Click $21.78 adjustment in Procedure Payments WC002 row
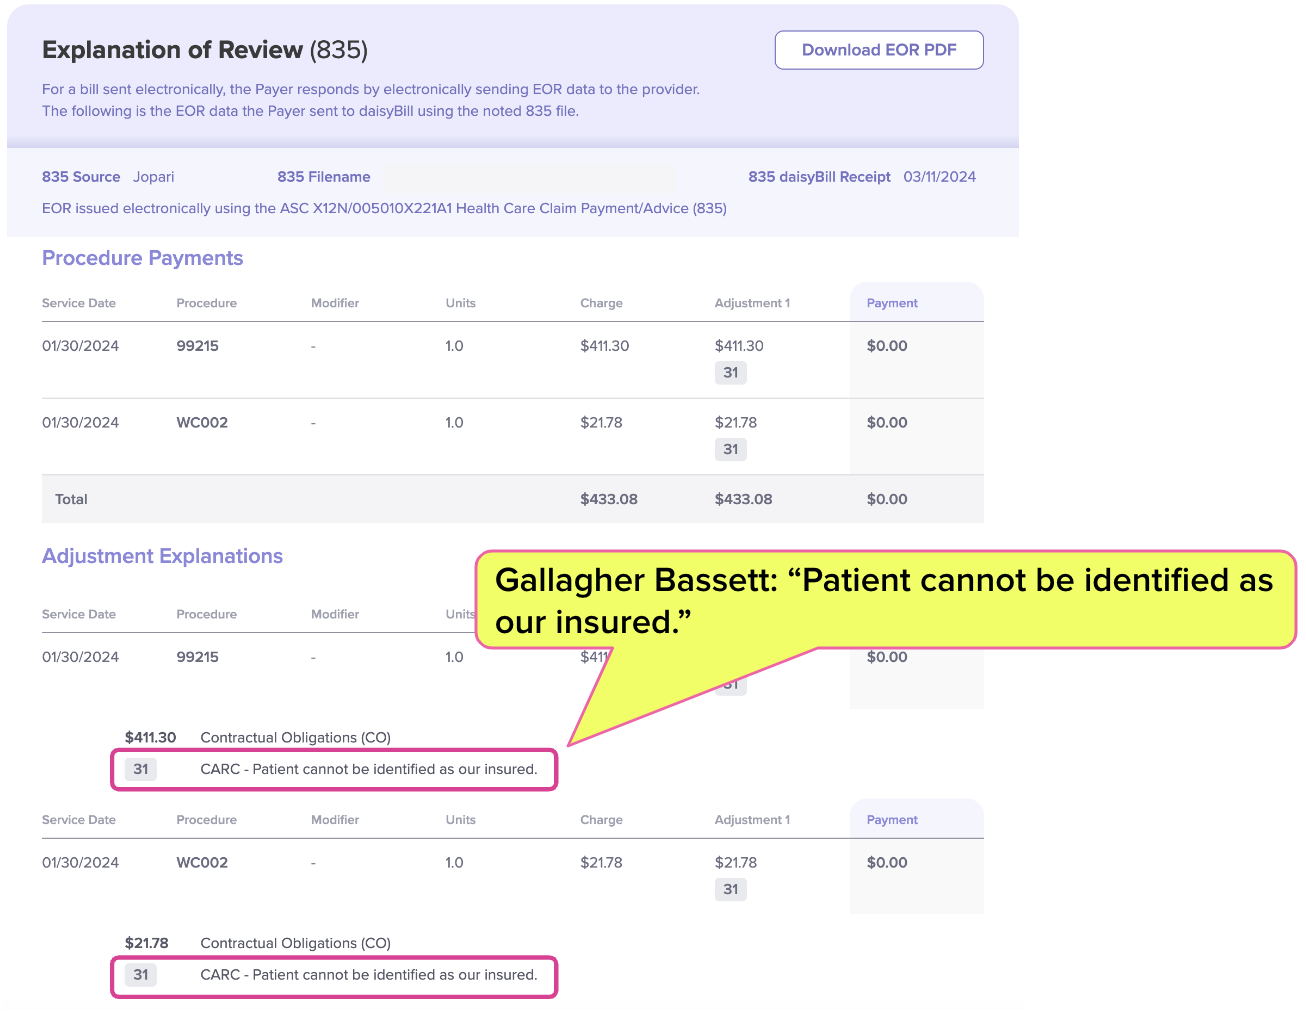The height and width of the screenshot is (1014, 1306). pos(736,423)
